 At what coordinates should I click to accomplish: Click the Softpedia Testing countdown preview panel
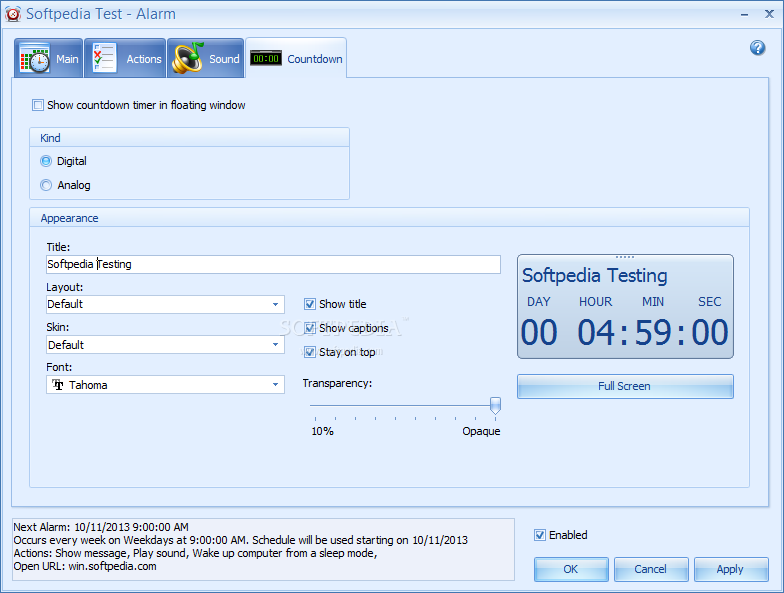point(625,306)
